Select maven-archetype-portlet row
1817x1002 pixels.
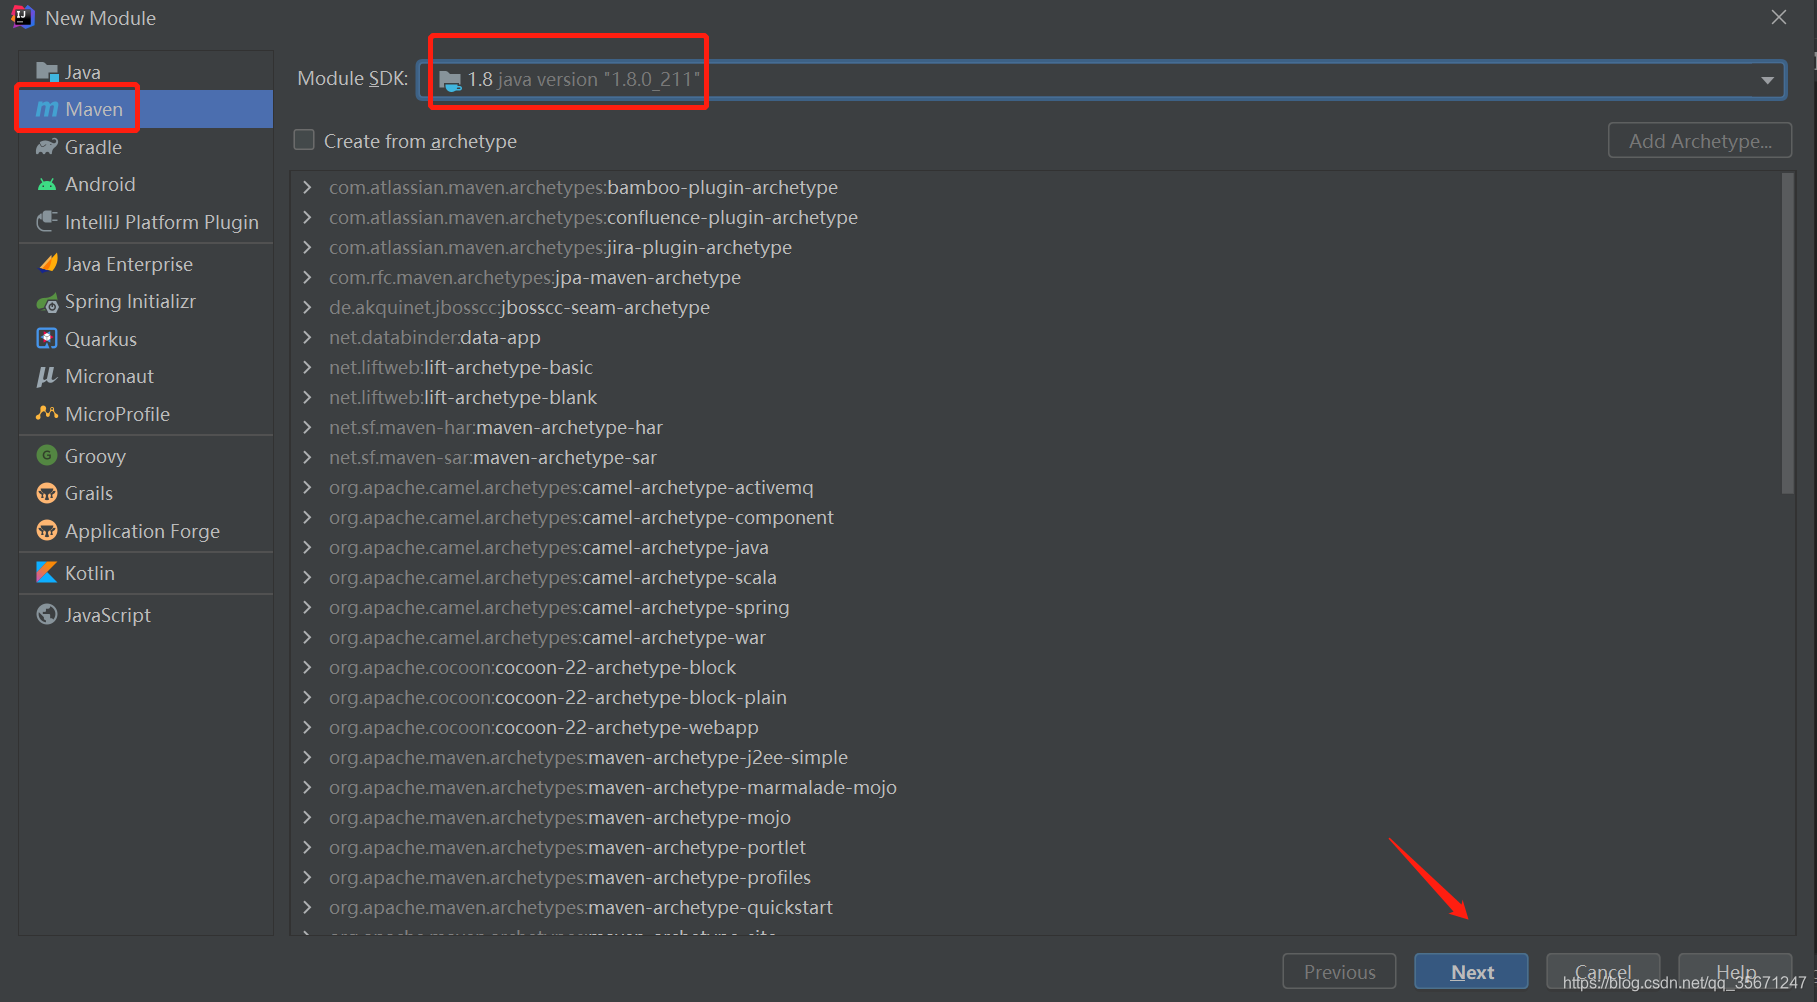[1036, 847]
